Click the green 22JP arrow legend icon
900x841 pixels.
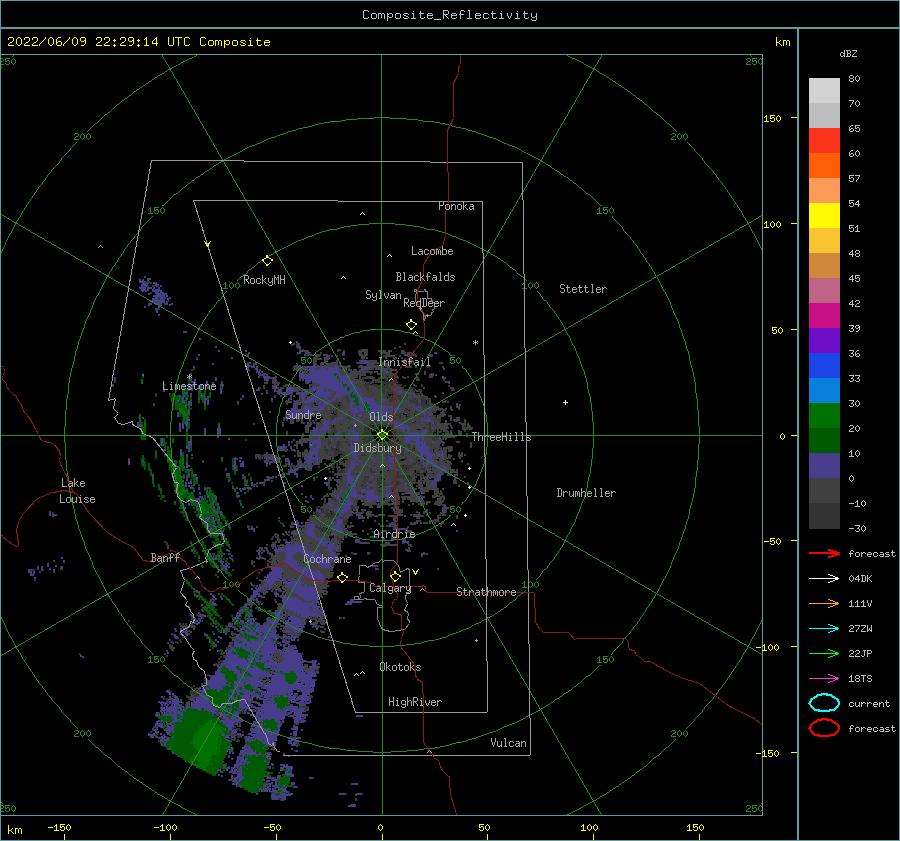click(824, 653)
